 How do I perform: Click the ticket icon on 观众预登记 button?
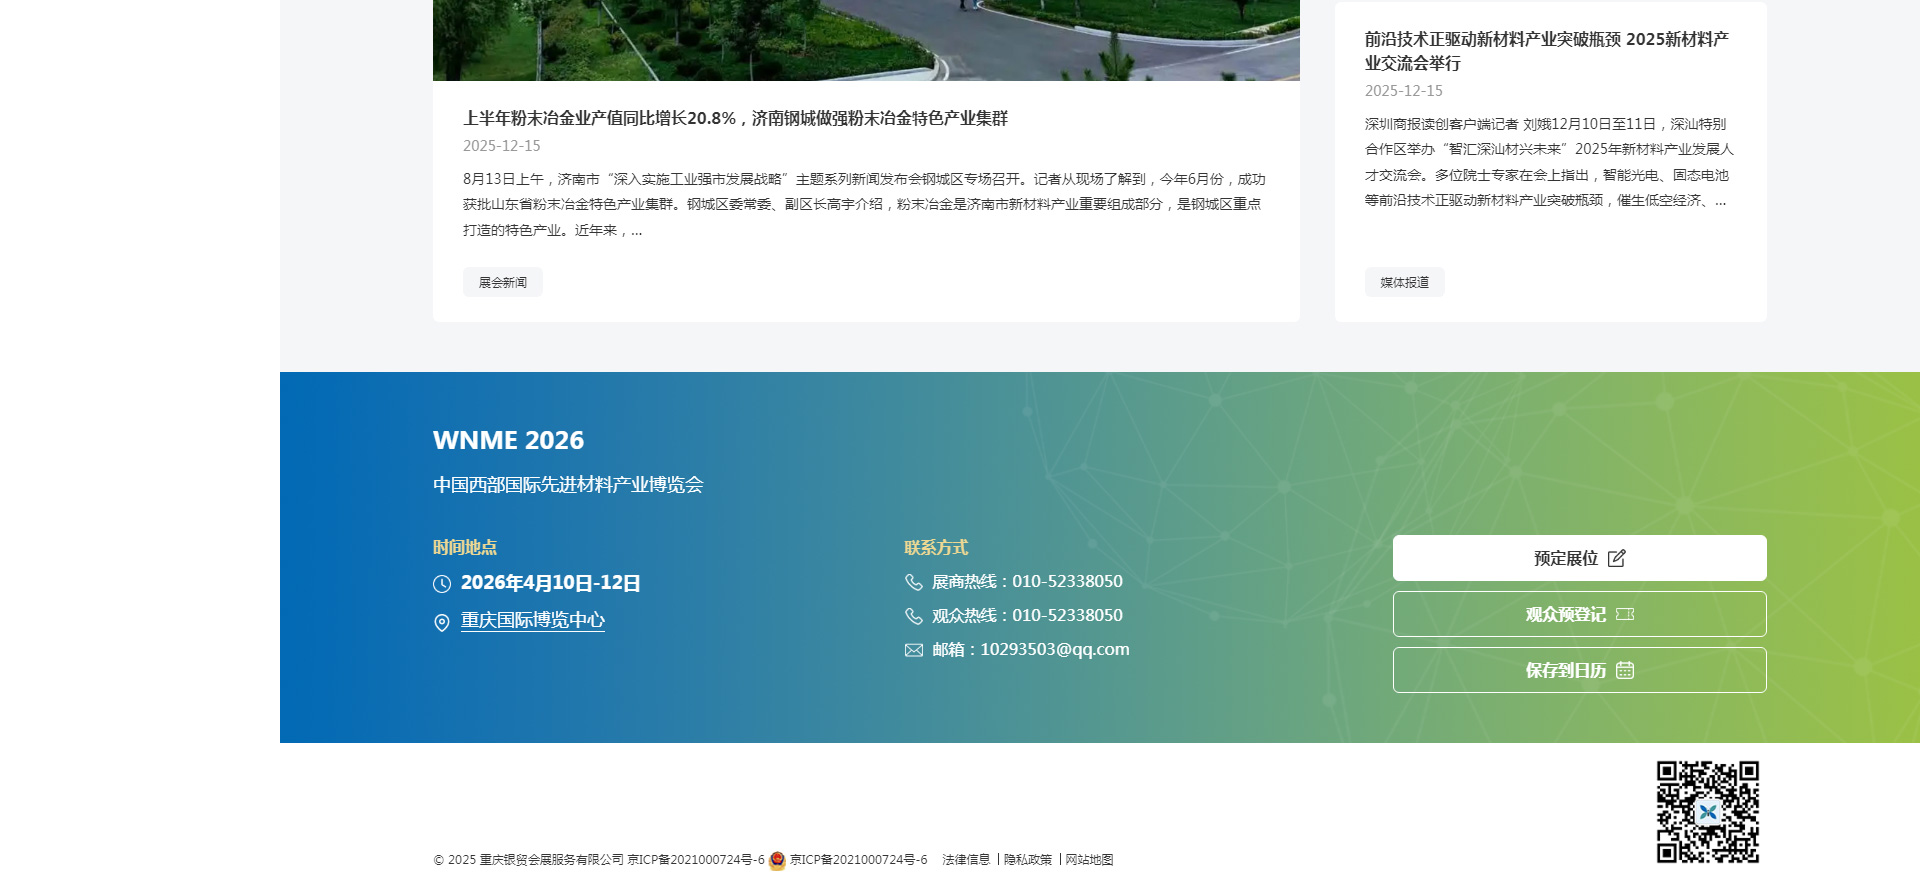tap(1625, 614)
